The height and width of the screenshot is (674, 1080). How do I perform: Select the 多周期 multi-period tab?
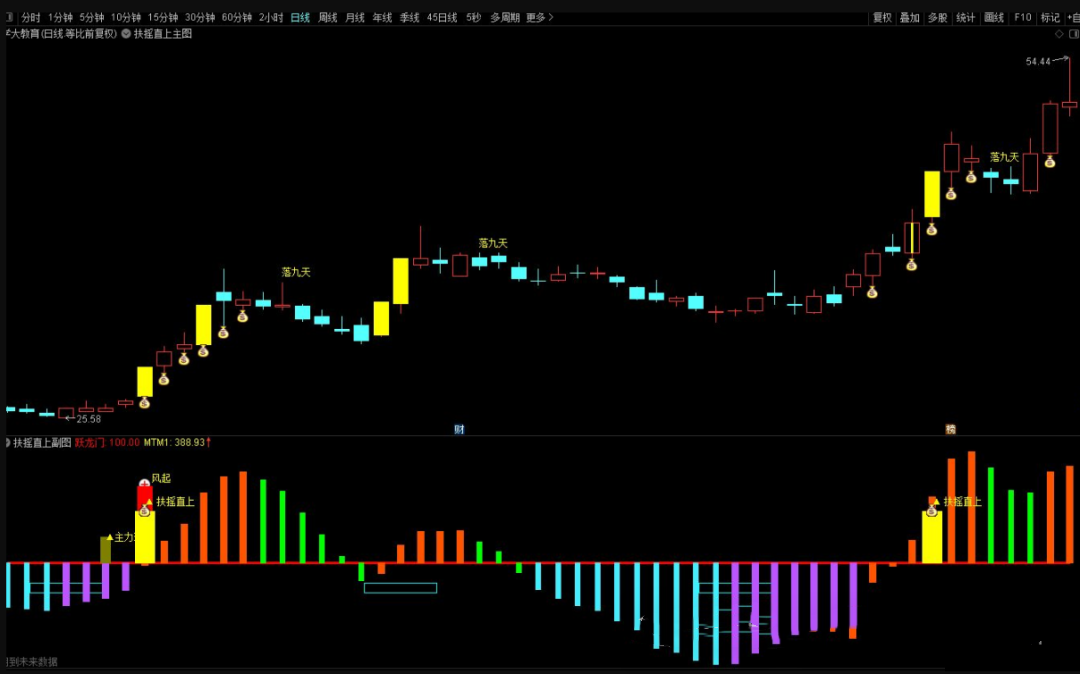pyautogui.click(x=504, y=17)
